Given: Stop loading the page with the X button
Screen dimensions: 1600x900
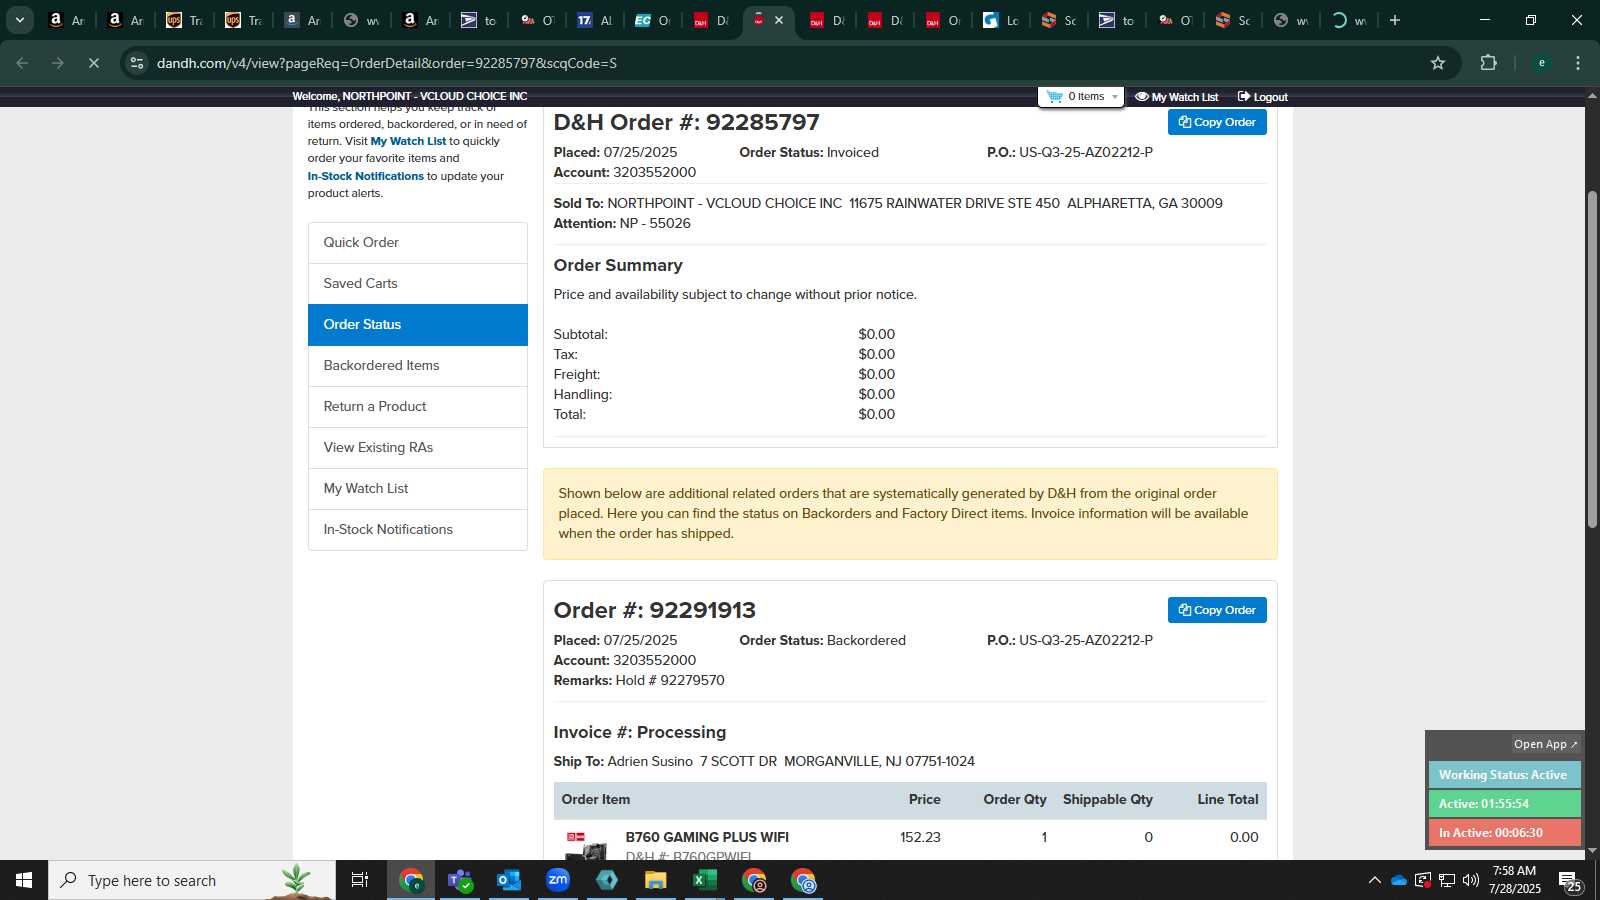Looking at the screenshot, I should coord(93,63).
